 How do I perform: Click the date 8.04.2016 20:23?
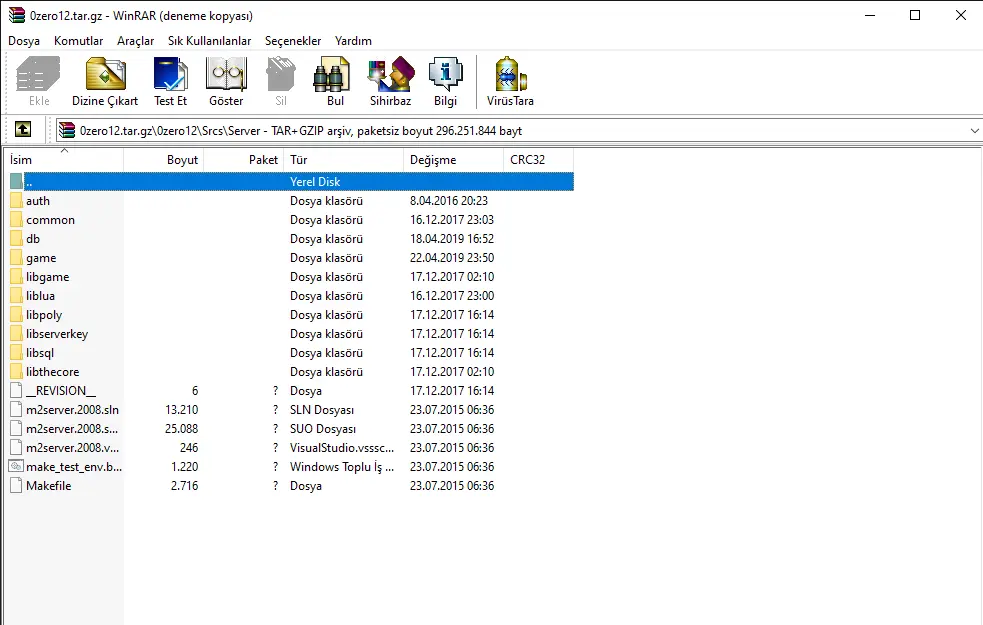pos(448,201)
